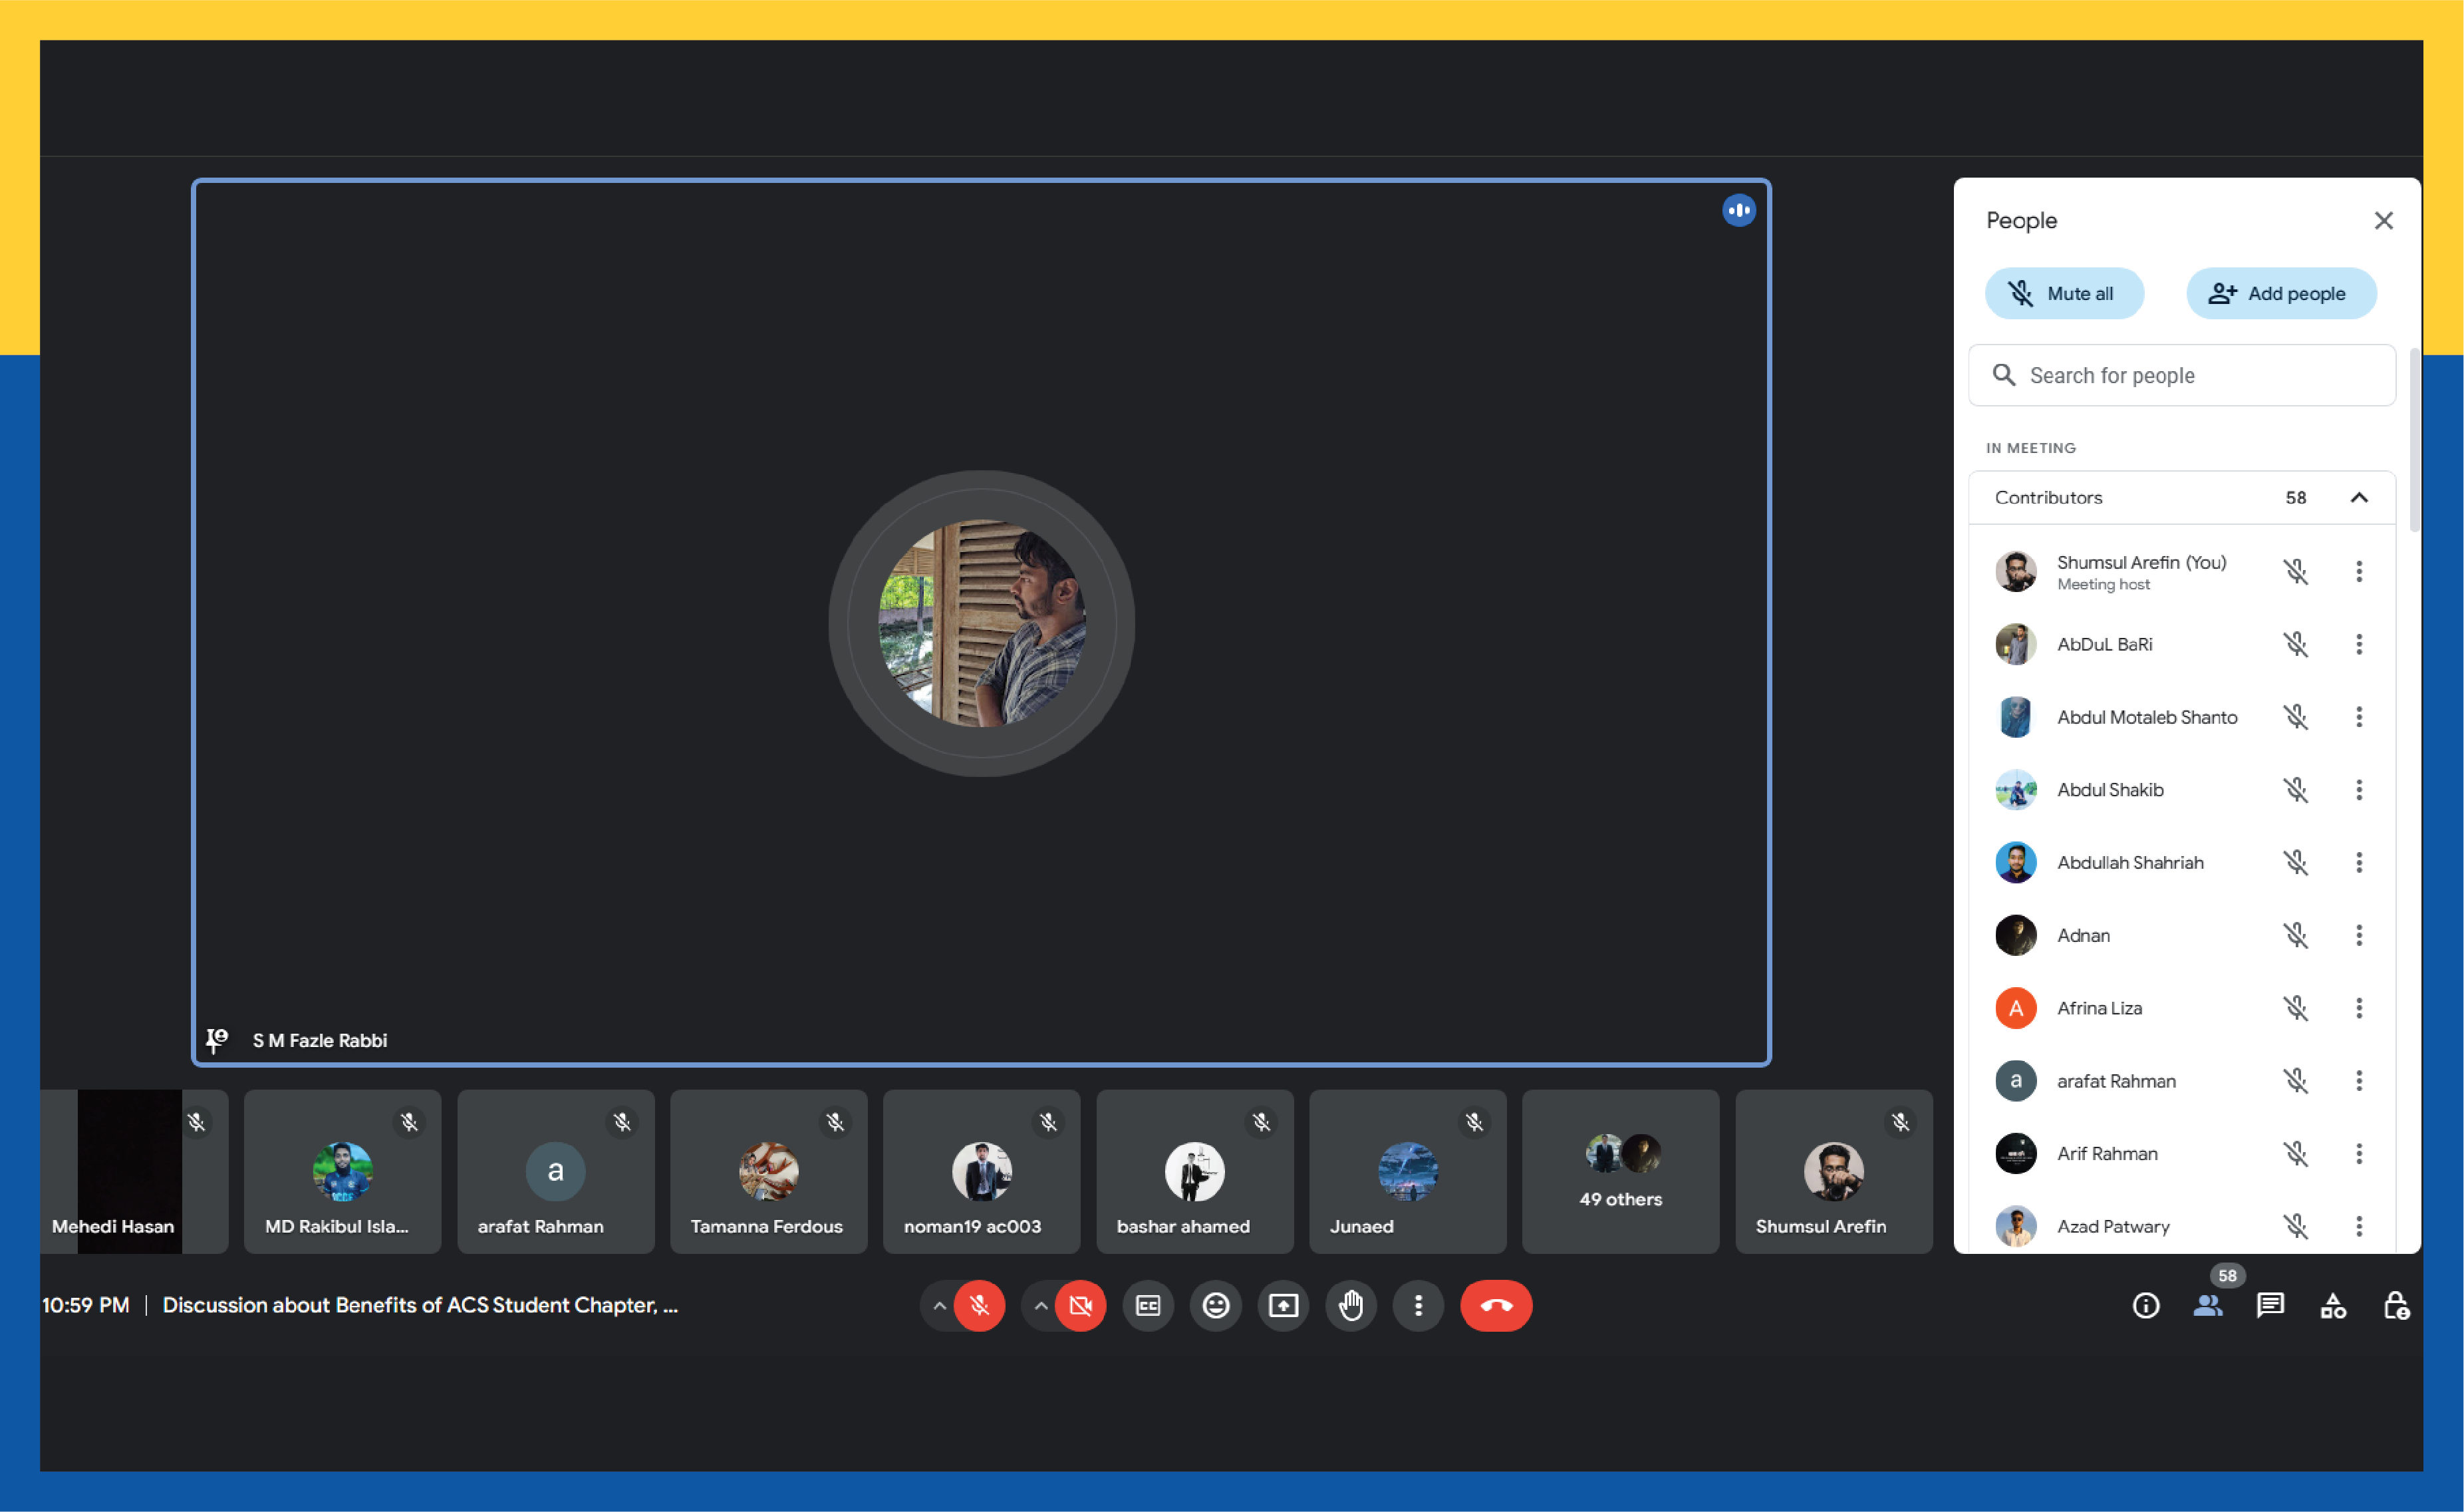Viewport: 2464px width, 1512px height.
Task: Turn on your camera
Action: click(x=1080, y=1306)
